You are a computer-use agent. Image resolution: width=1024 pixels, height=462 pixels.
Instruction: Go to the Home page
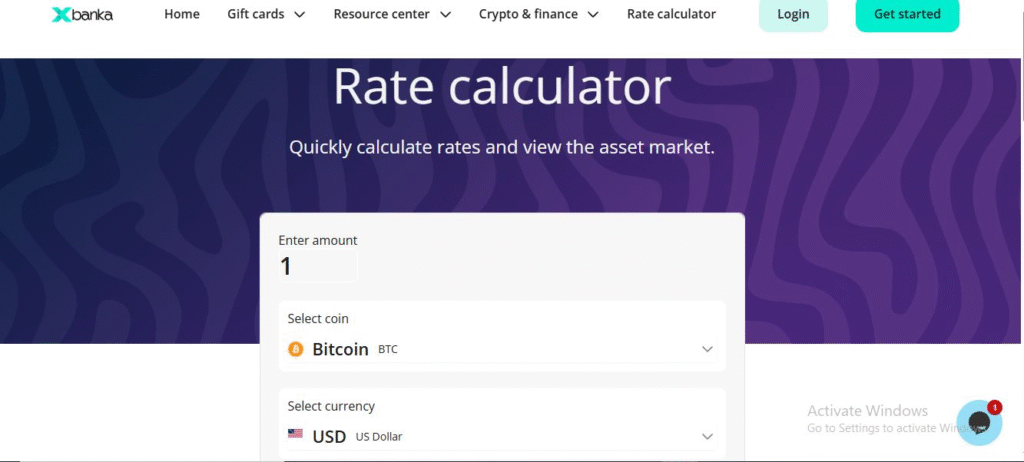point(182,14)
